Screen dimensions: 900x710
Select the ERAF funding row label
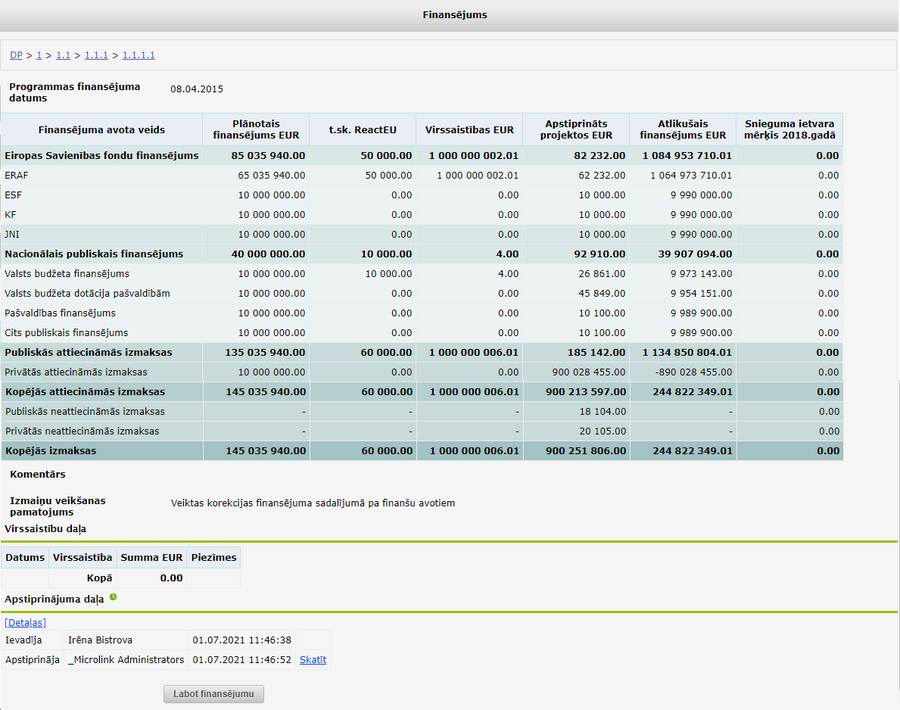click(17, 176)
